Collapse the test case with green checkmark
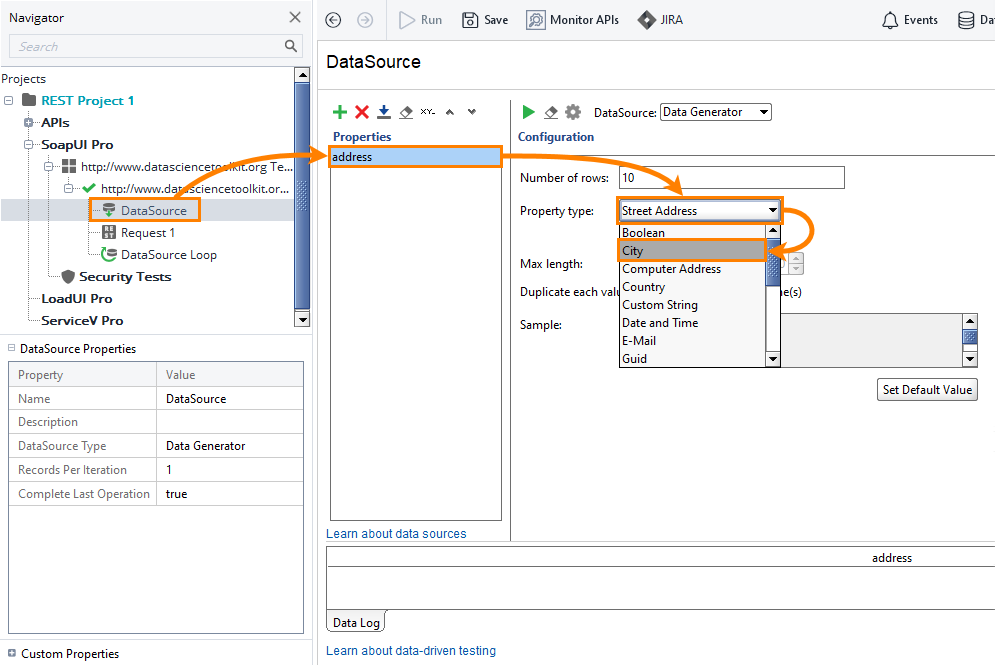995x665 pixels. tap(69, 188)
